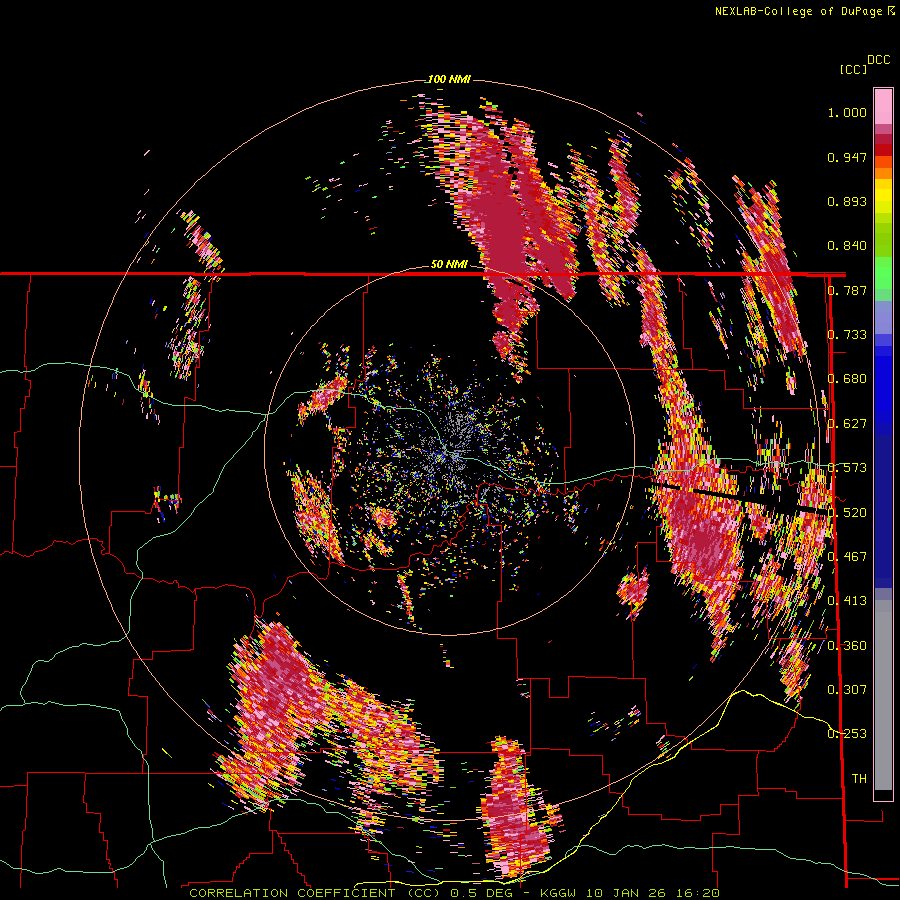Click the 1.000 legend value
The height and width of the screenshot is (900, 900).
847,112
